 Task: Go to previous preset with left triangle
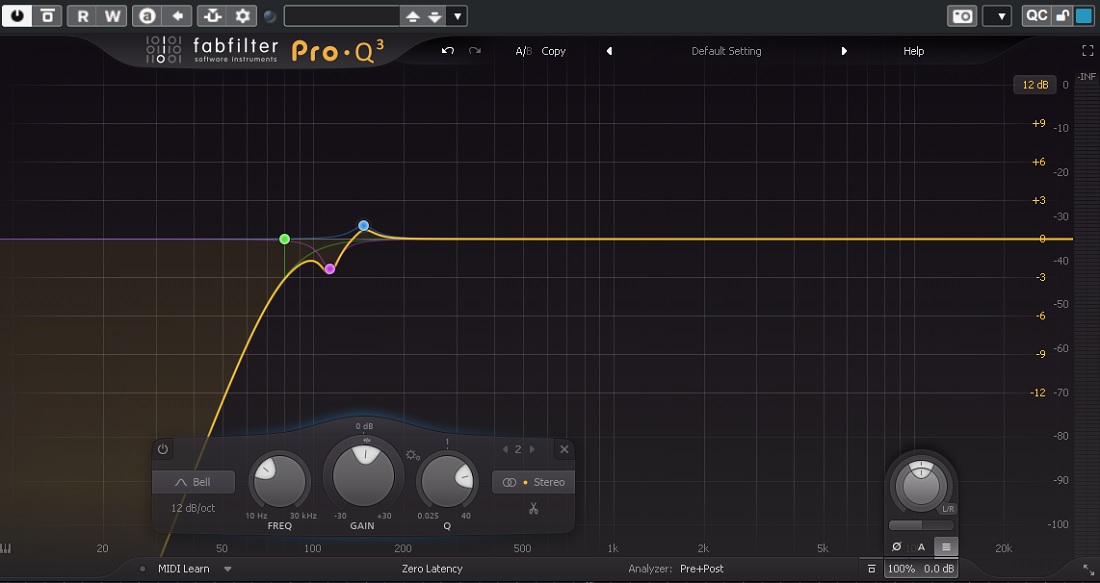pos(609,51)
